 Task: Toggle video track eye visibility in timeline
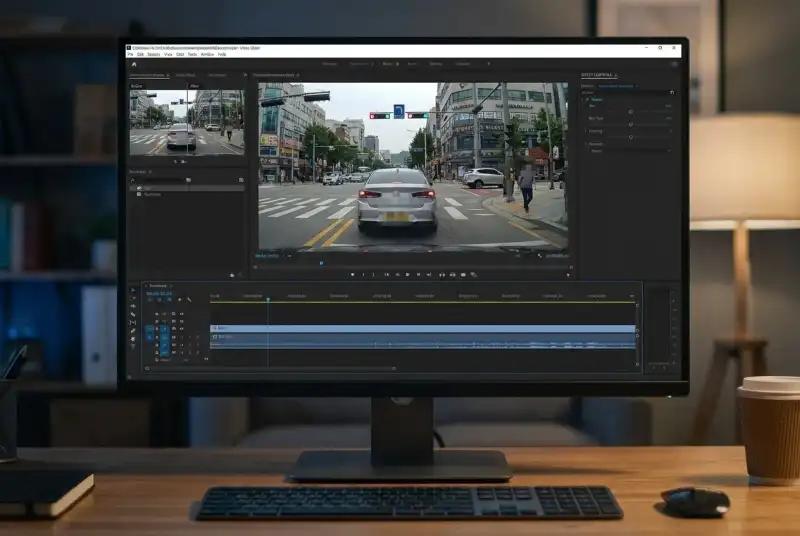click(174, 328)
